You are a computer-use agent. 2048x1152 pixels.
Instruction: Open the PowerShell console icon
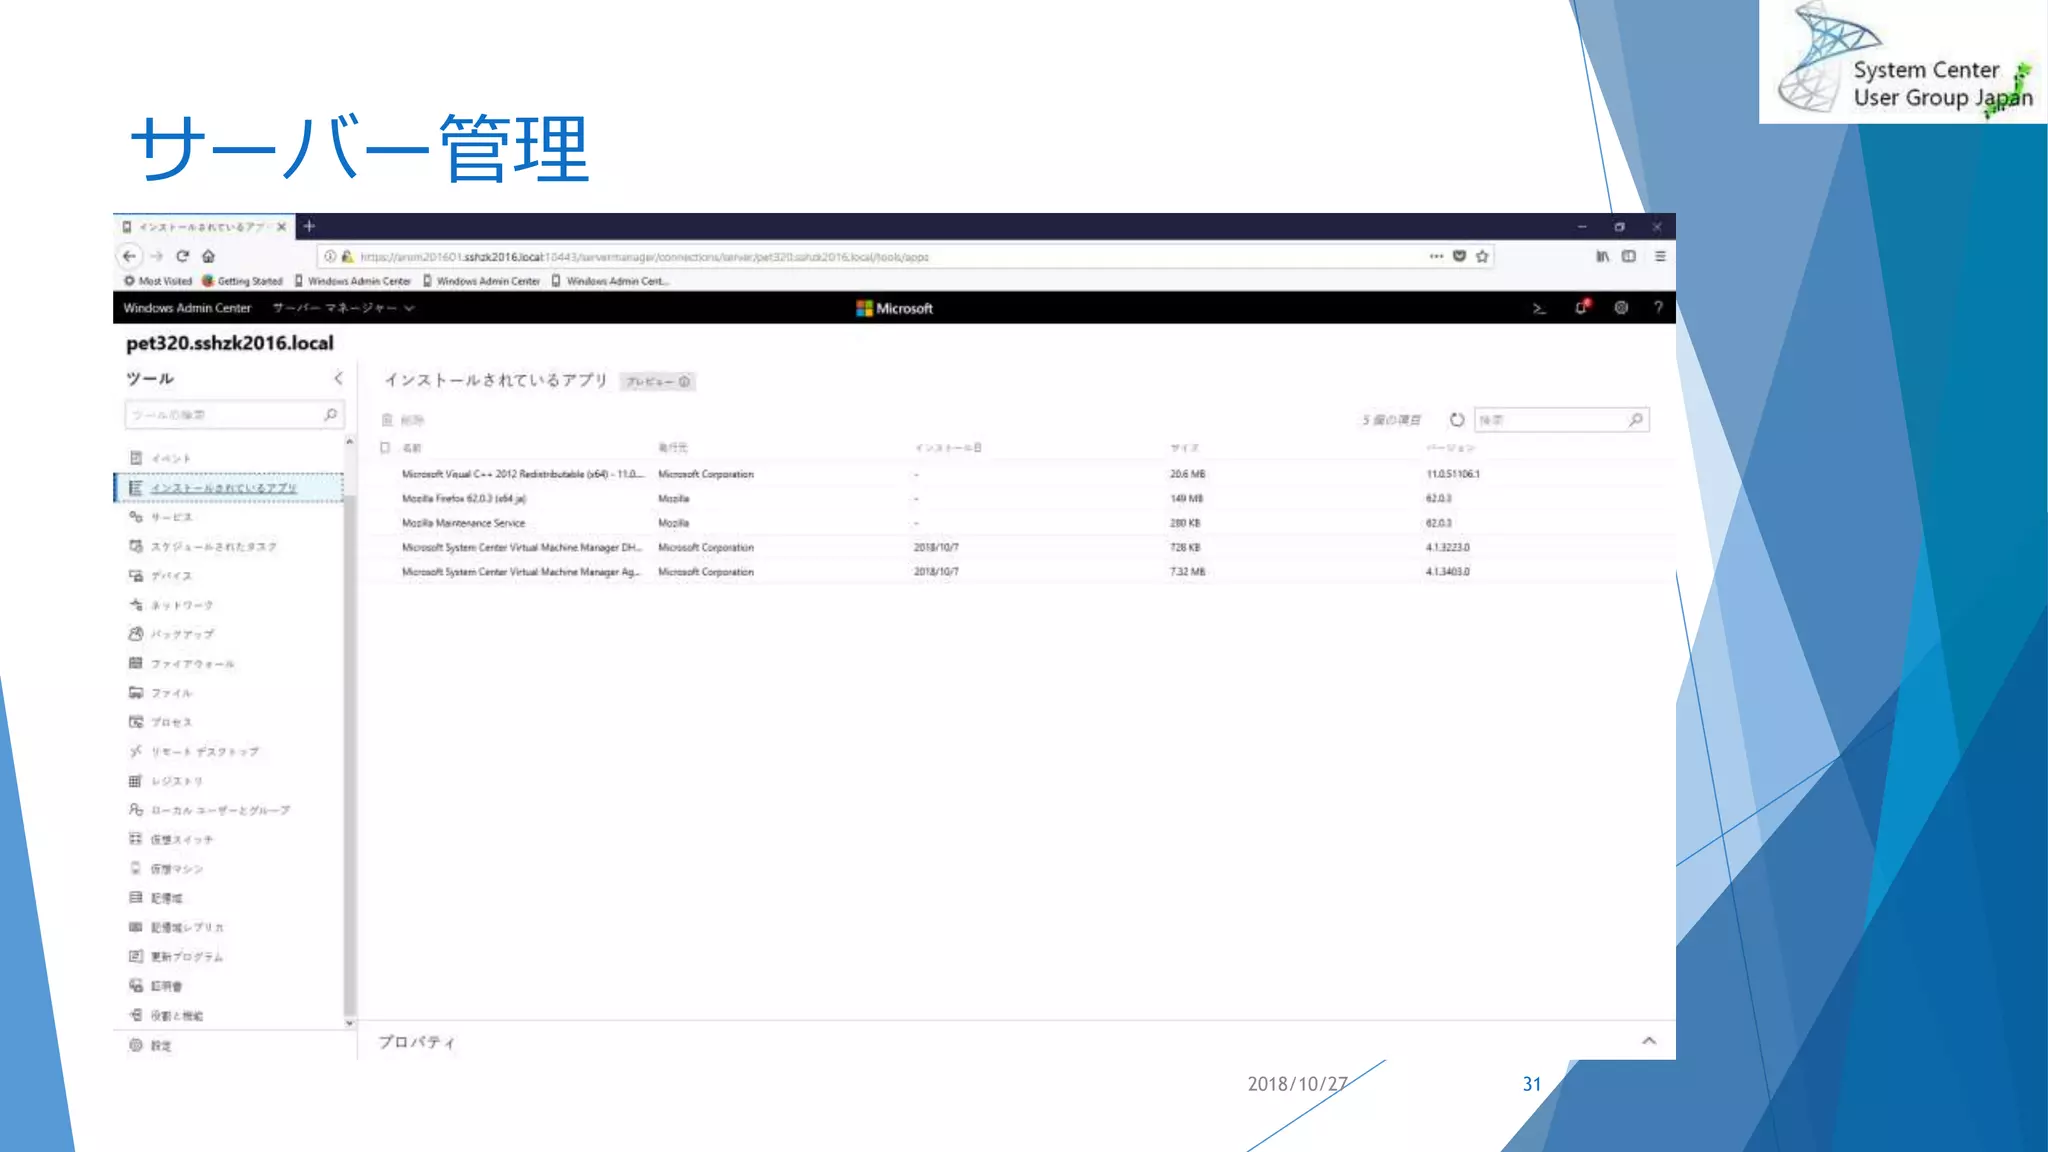(1539, 308)
